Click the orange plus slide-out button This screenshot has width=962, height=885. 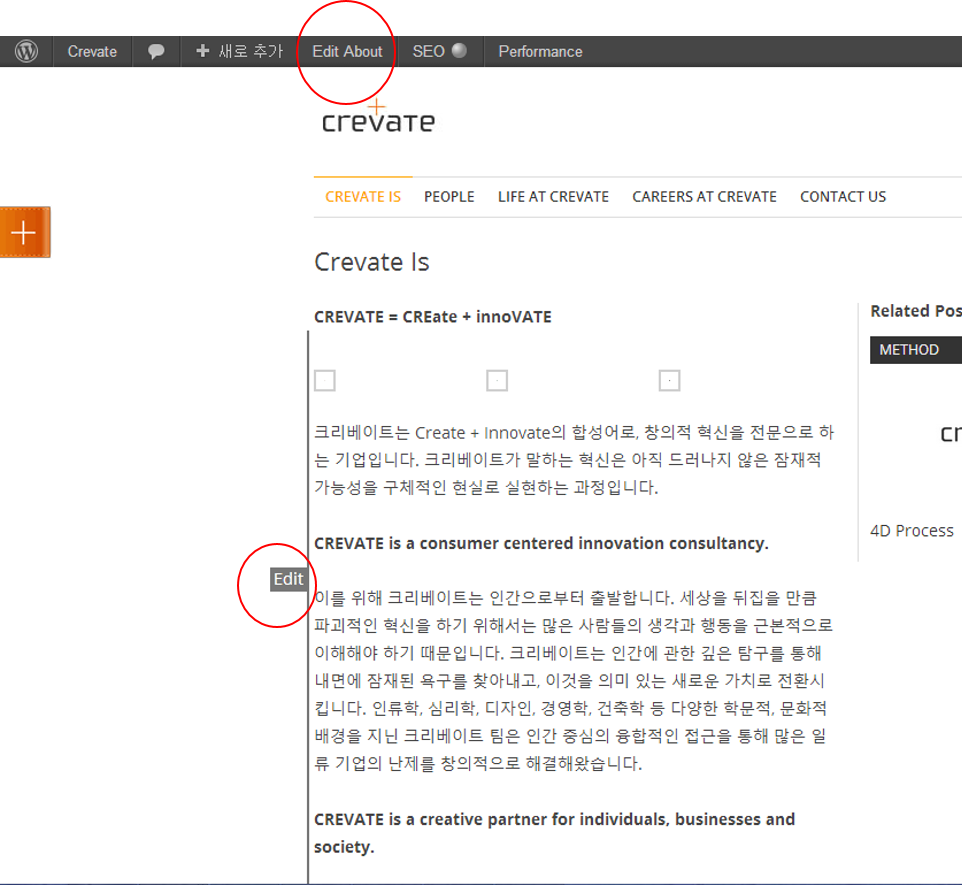click(x=25, y=233)
